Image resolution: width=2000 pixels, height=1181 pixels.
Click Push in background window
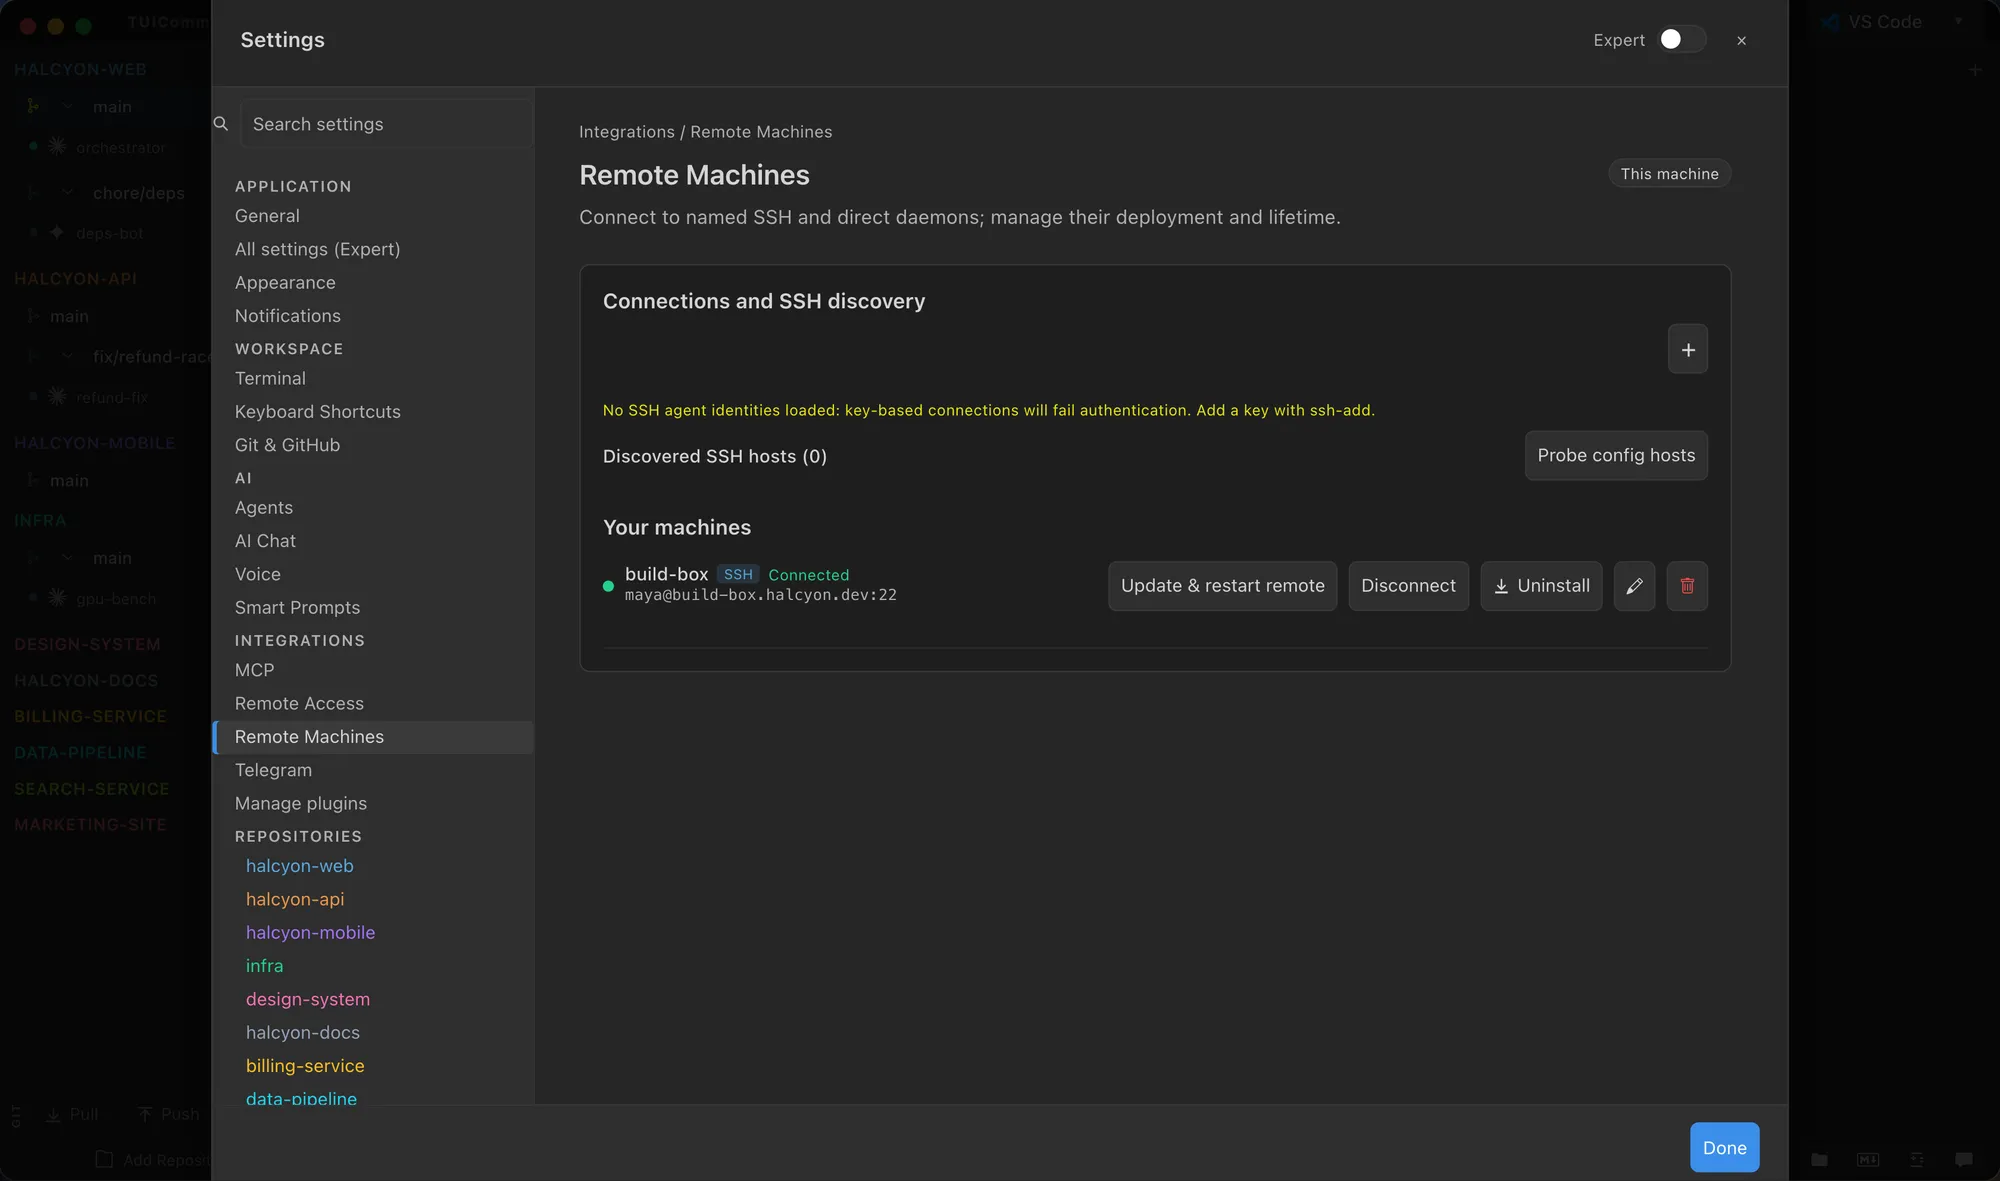[x=168, y=1114]
